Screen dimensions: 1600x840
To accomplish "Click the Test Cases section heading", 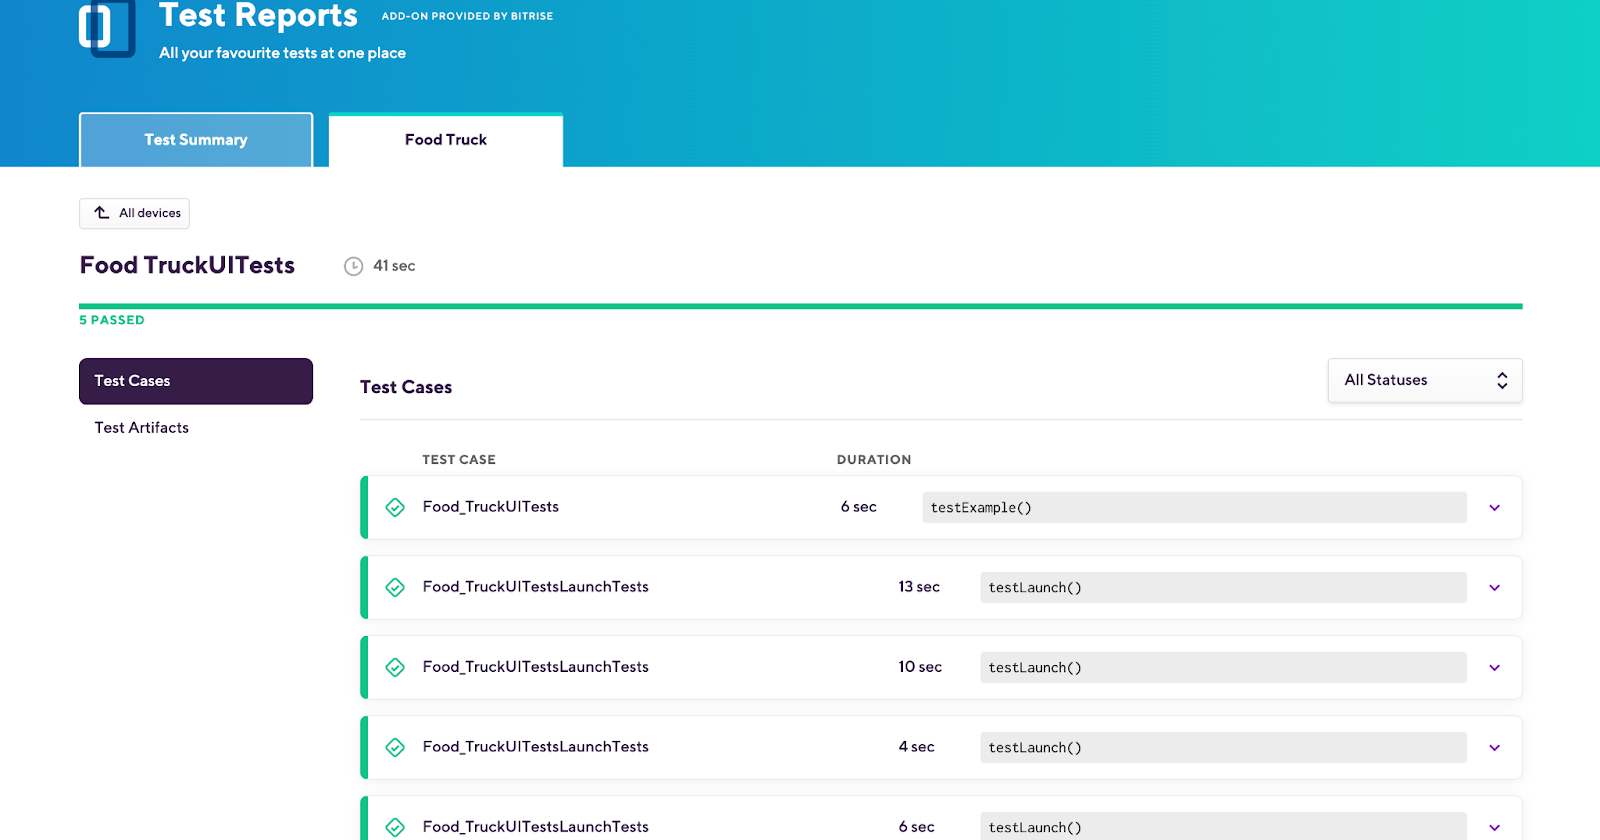I will tap(406, 387).
